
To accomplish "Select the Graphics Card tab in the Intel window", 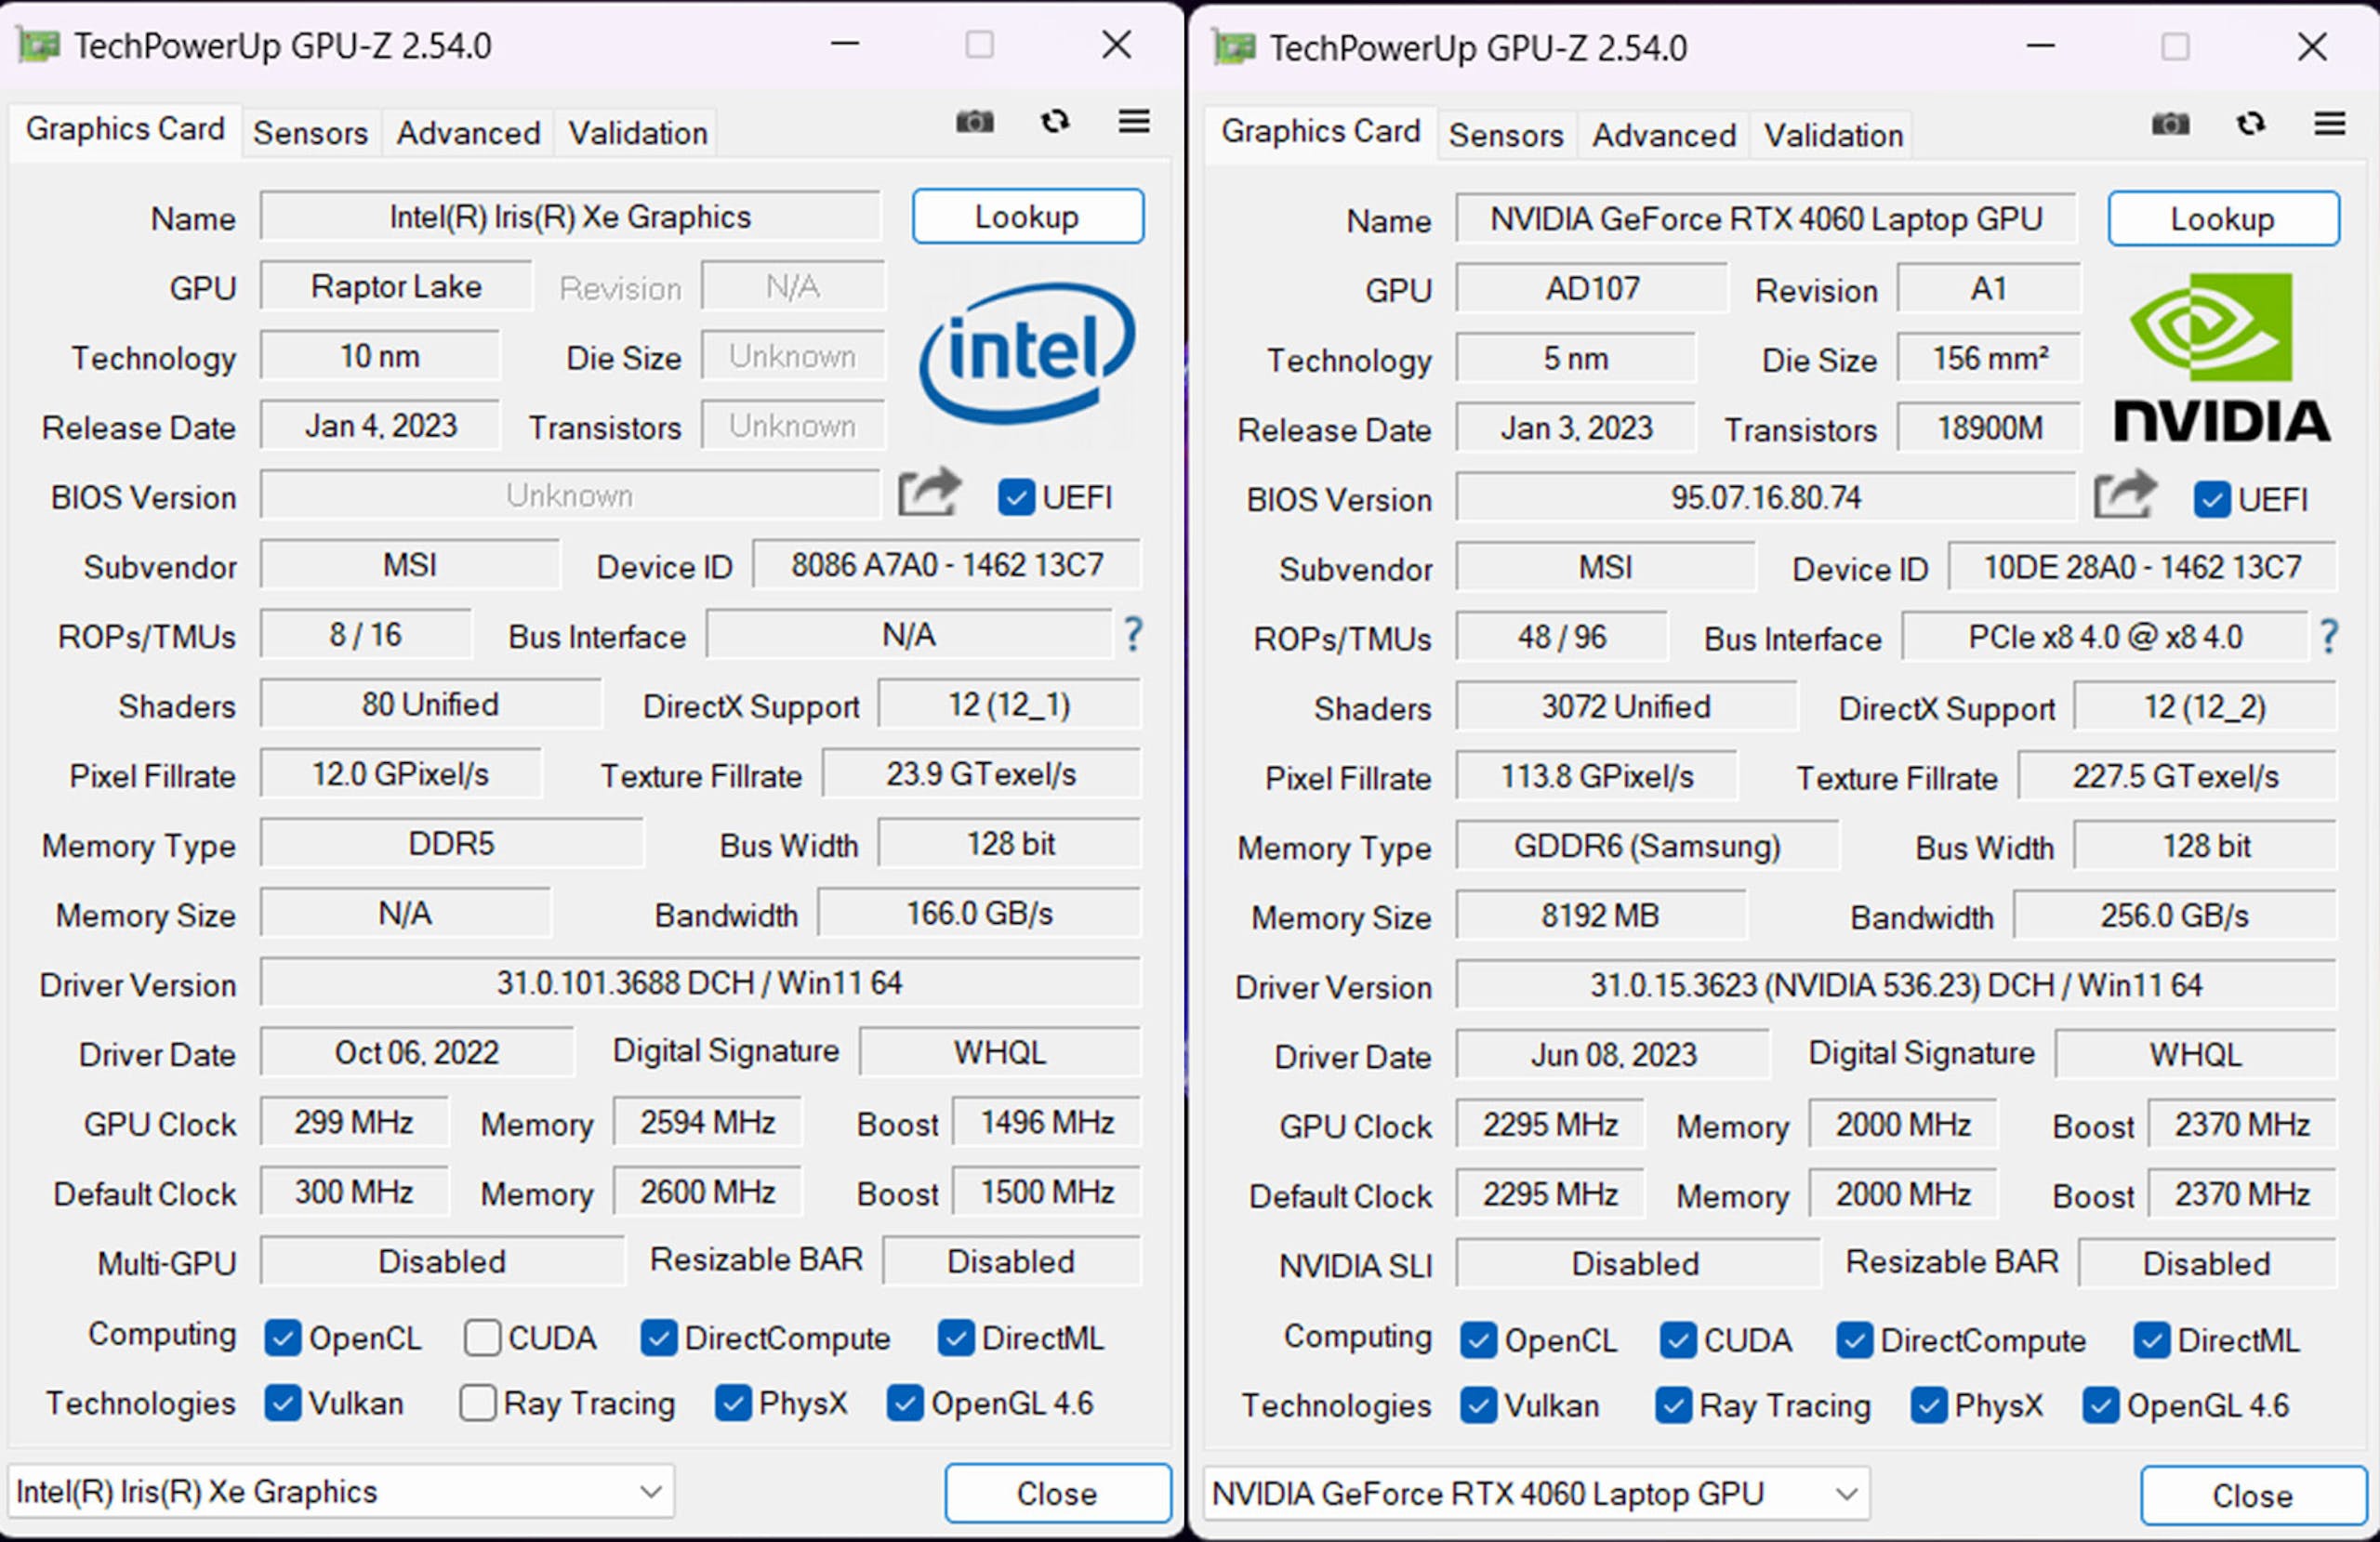I will [x=125, y=130].
